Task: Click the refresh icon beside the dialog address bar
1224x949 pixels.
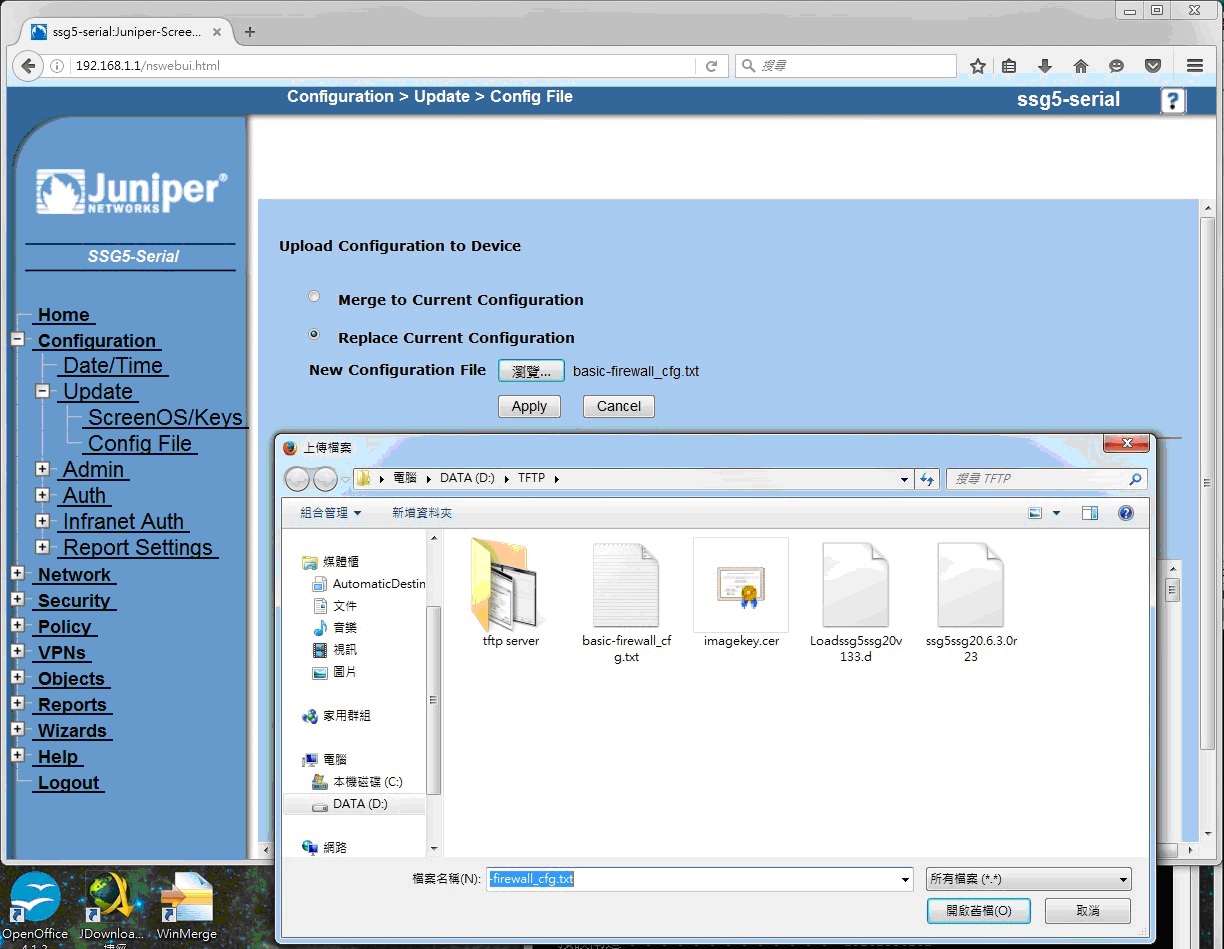Action: pyautogui.click(x=927, y=478)
